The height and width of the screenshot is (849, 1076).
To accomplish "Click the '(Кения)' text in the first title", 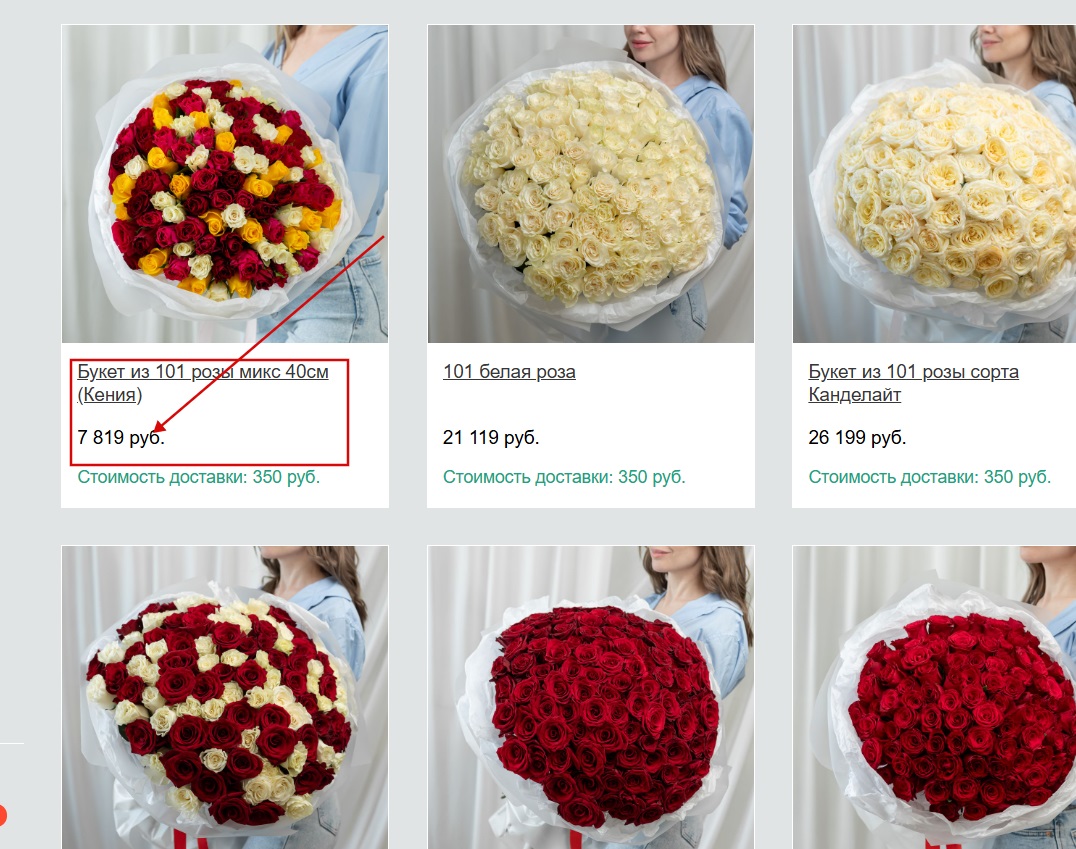I will pos(110,395).
